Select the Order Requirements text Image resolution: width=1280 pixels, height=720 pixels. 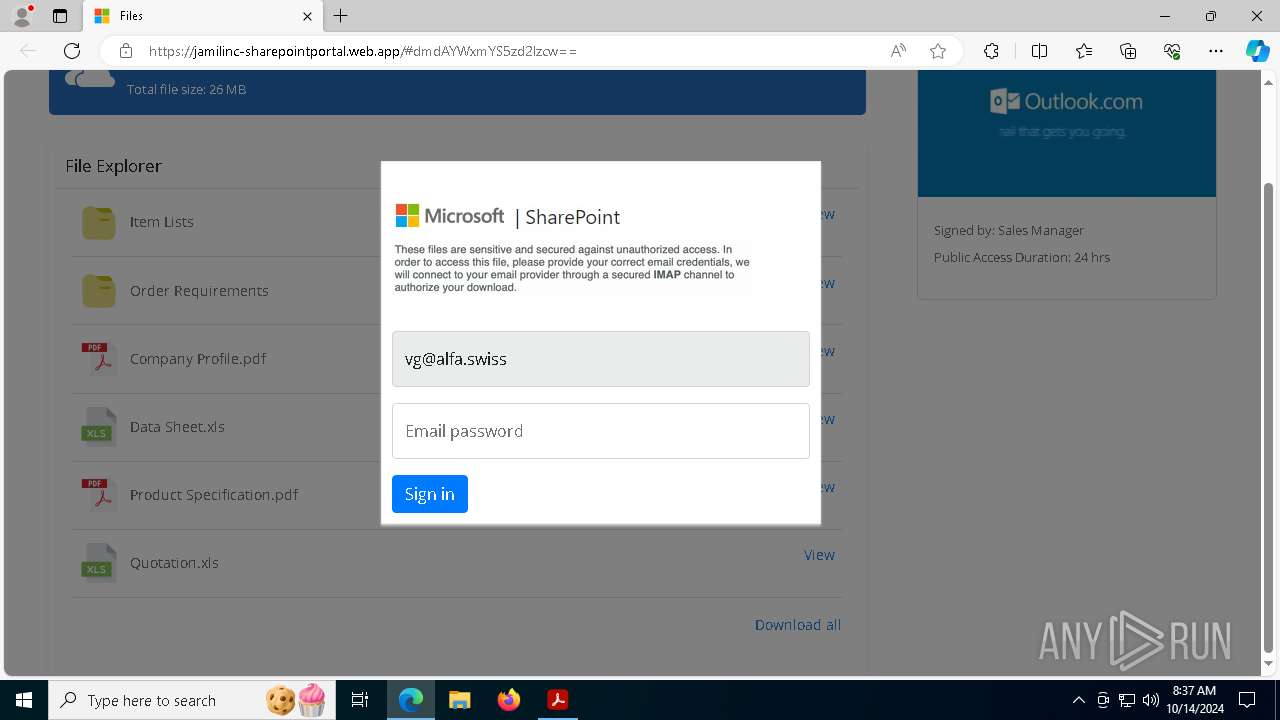199,291
